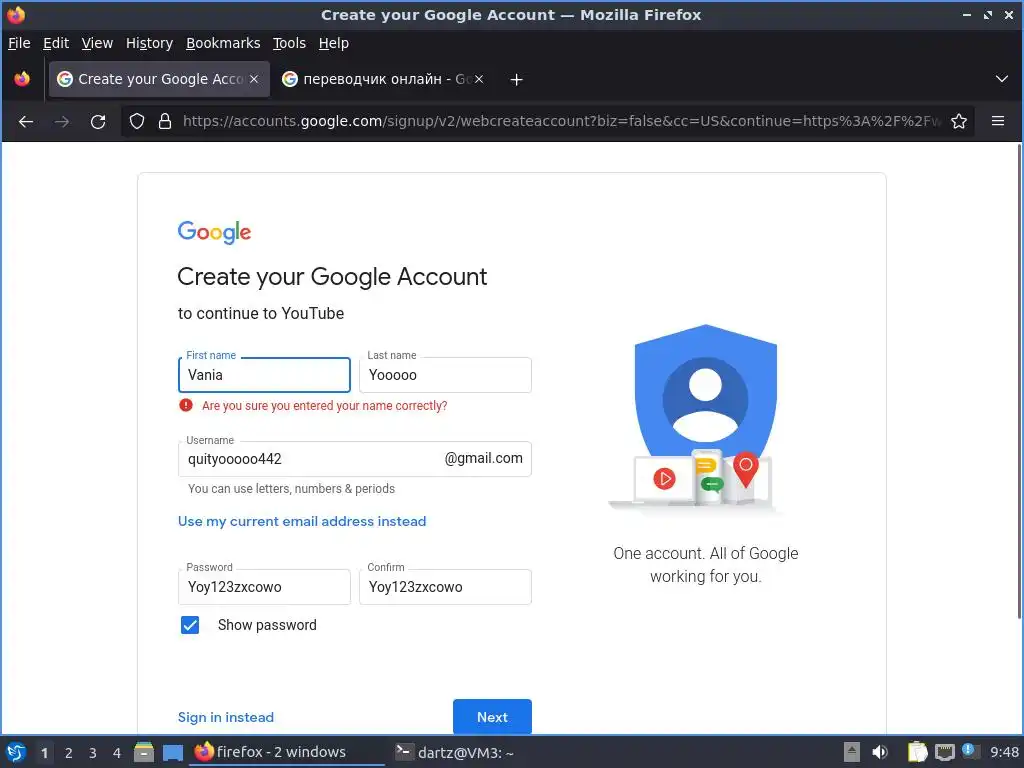Click the Password input field

pyautogui.click(x=264, y=586)
